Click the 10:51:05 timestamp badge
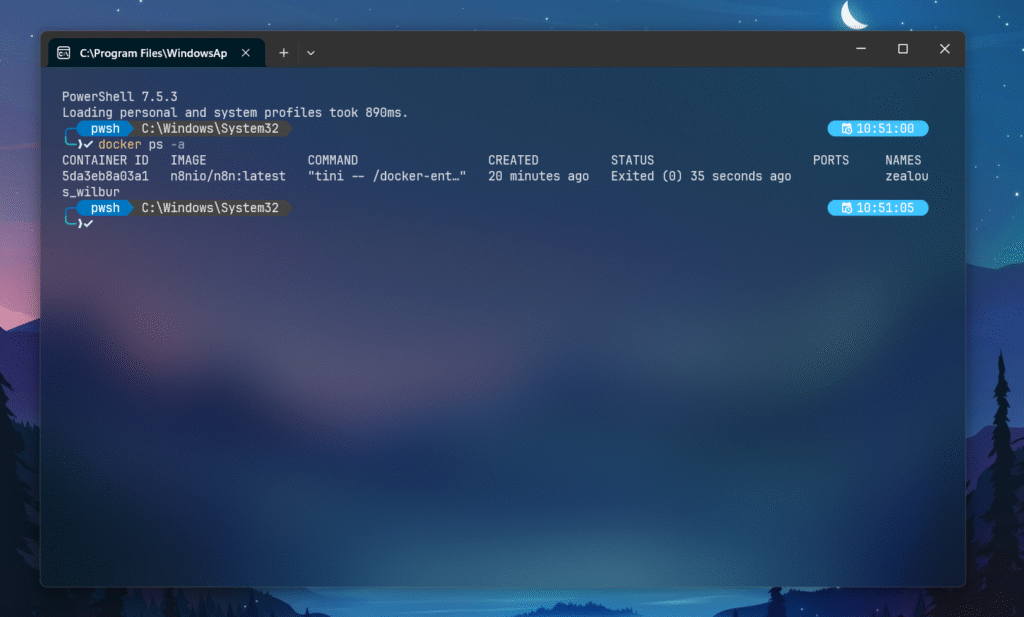Viewport: 1024px width, 617px height. tap(878, 208)
